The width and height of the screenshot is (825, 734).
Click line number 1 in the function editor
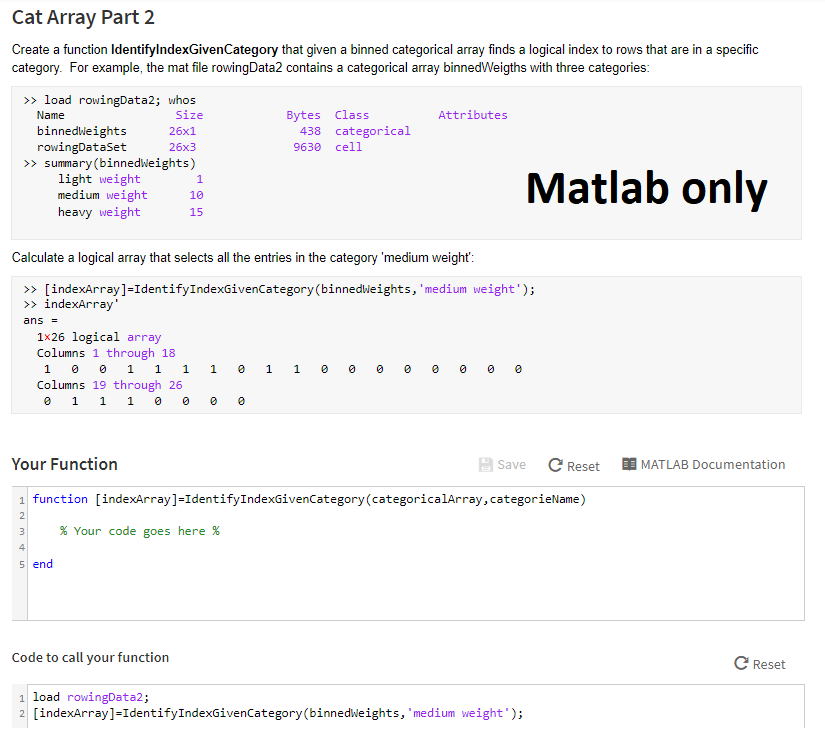[21, 498]
